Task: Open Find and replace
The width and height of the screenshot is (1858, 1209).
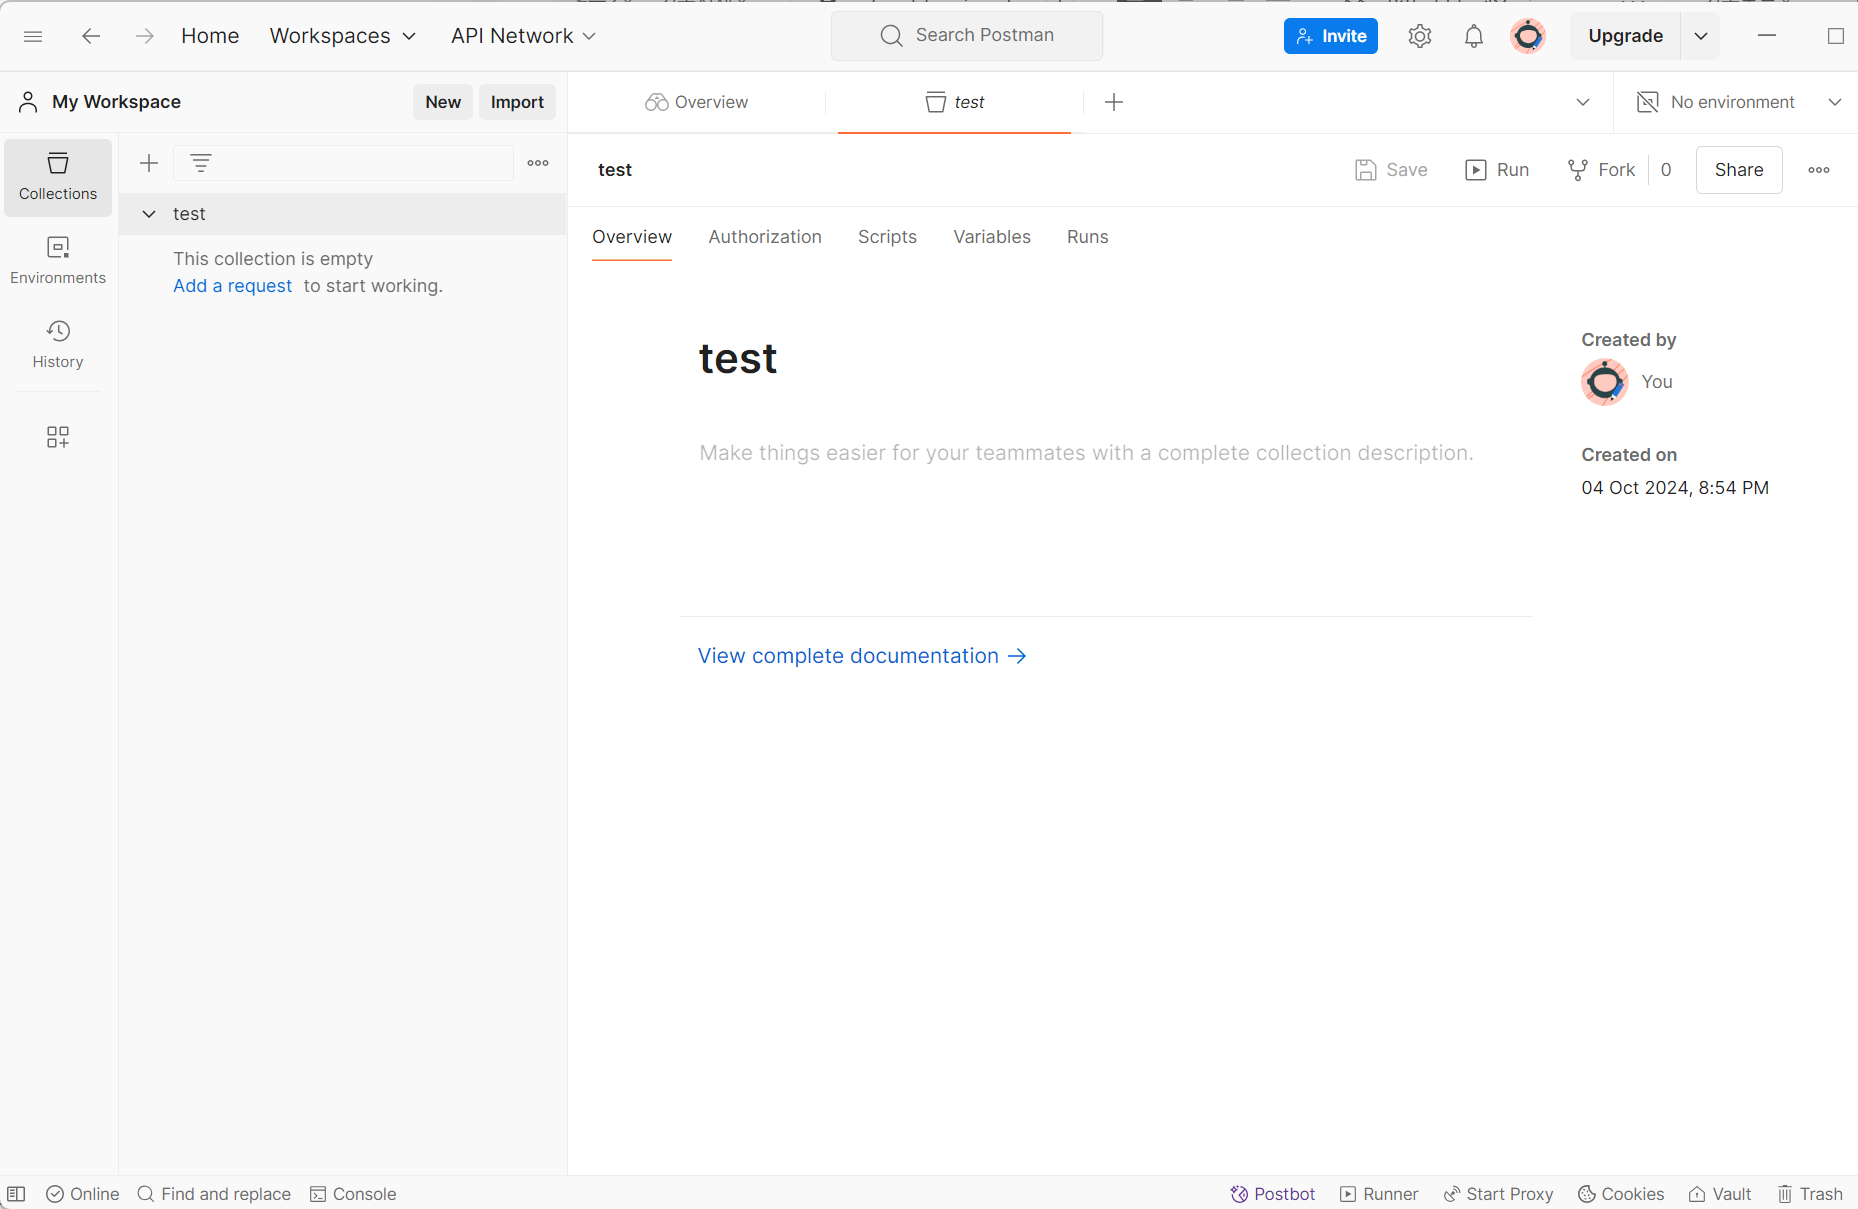Action: (x=214, y=1194)
